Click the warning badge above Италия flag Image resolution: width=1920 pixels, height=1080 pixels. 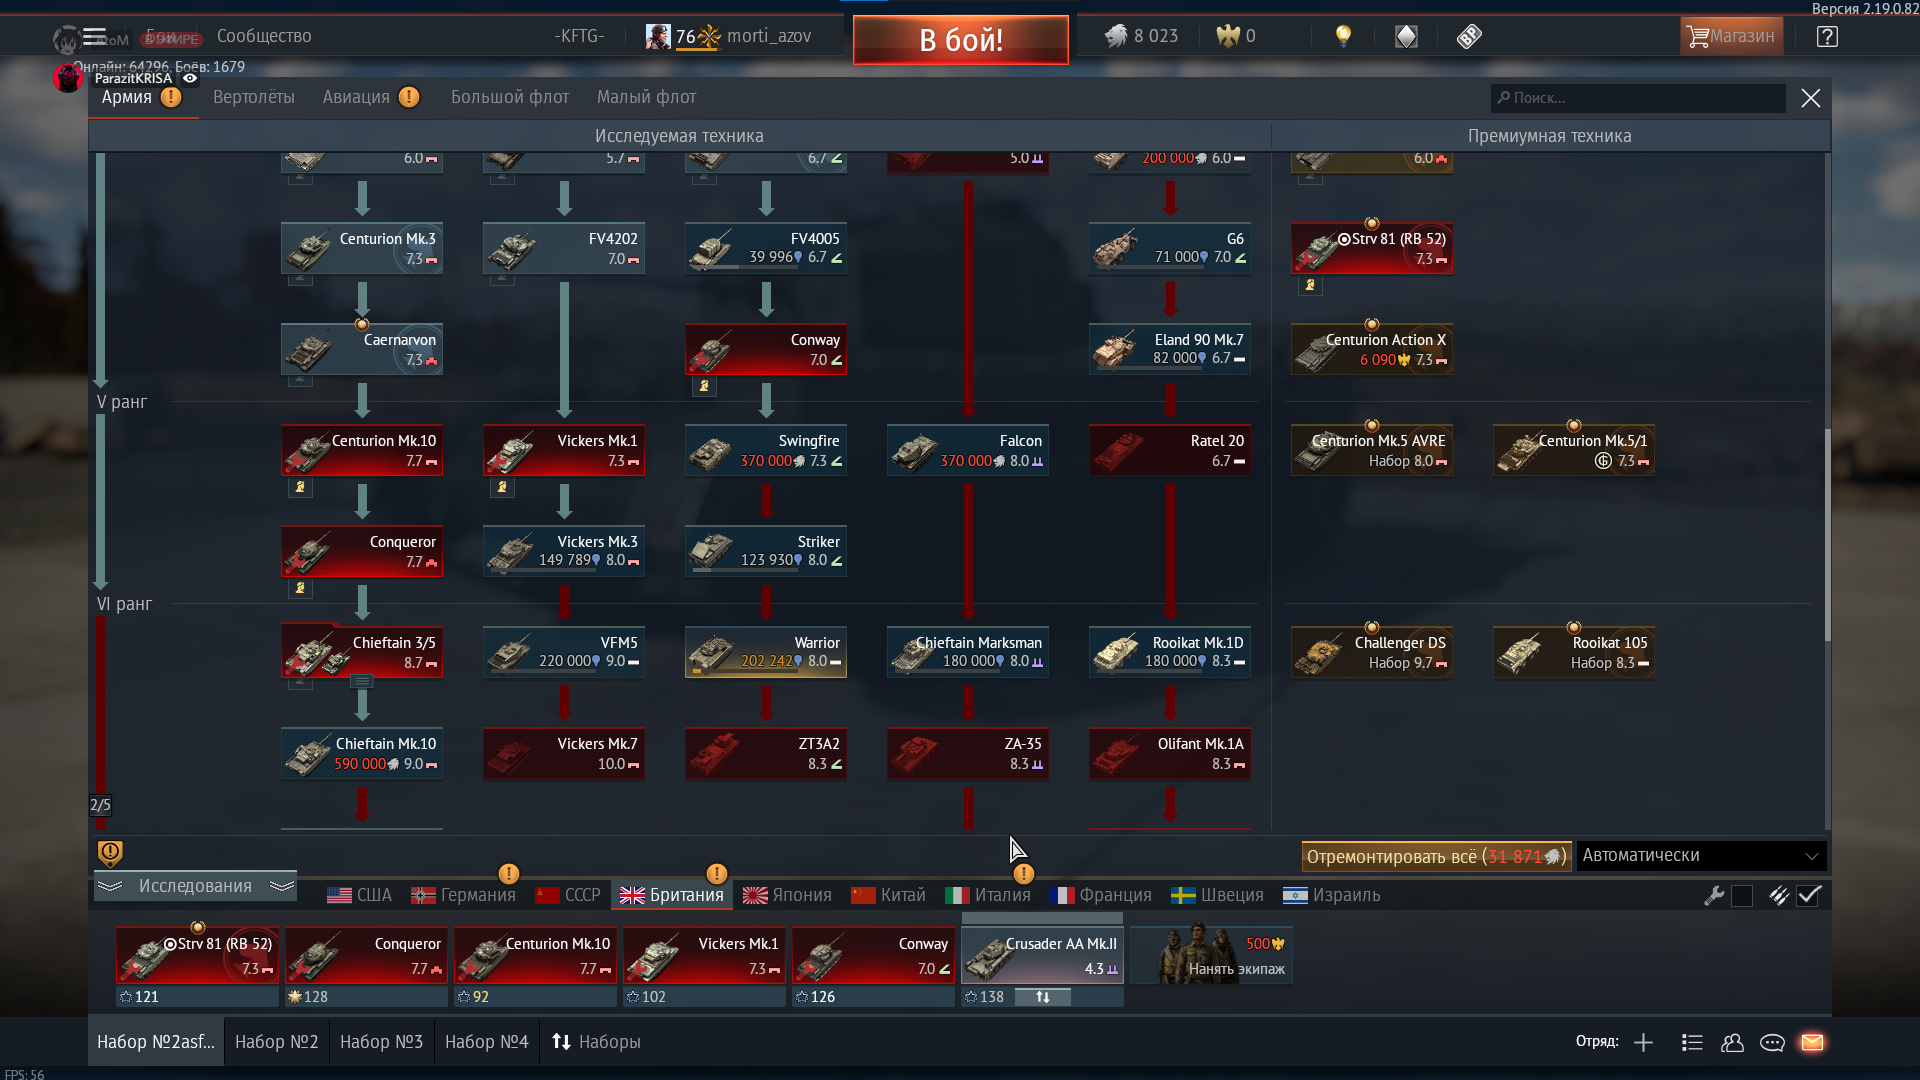(1023, 874)
